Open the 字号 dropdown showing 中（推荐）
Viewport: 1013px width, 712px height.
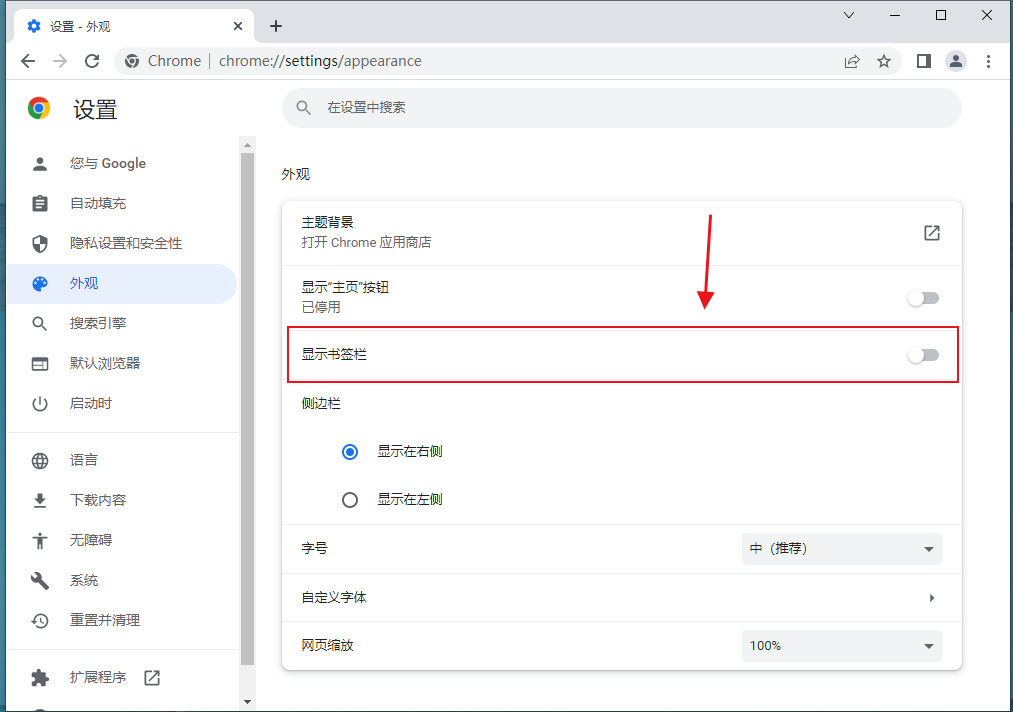pyautogui.click(x=841, y=549)
